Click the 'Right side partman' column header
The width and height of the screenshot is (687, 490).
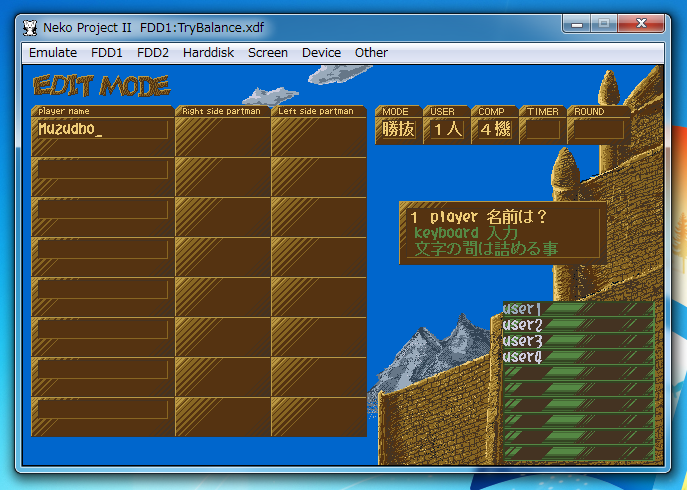221,111
